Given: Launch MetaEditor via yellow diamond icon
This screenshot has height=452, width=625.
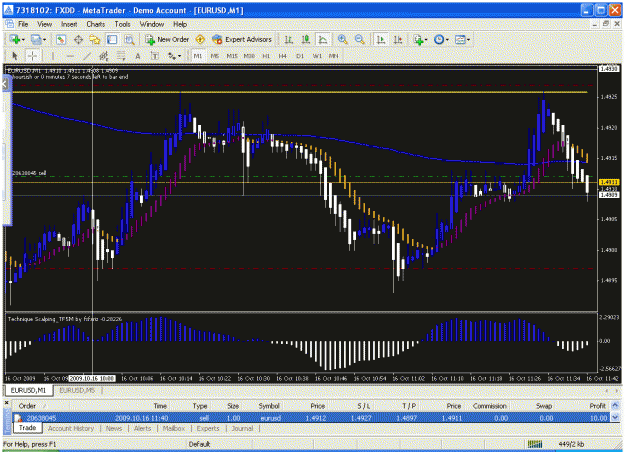Looking at the screenshot, I should 200,39.
